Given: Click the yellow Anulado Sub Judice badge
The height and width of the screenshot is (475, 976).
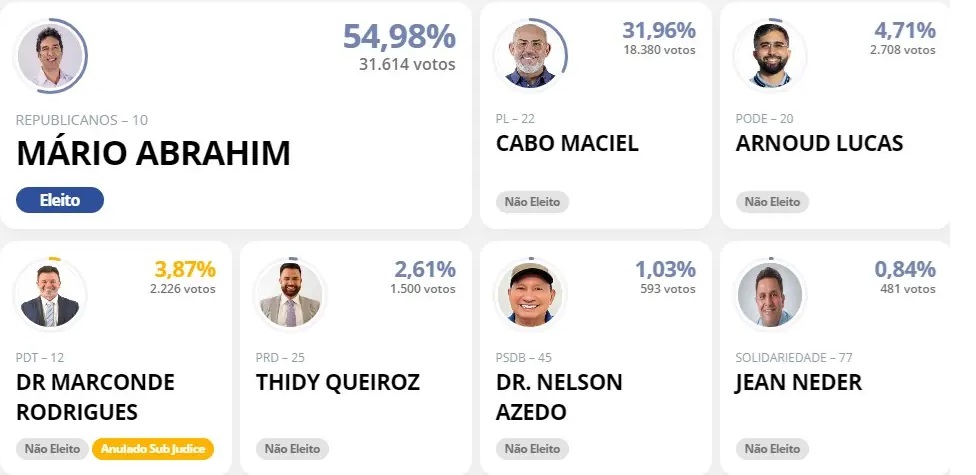Looking at the screenshot, I should pyautogui.click(x=153, y=449).
